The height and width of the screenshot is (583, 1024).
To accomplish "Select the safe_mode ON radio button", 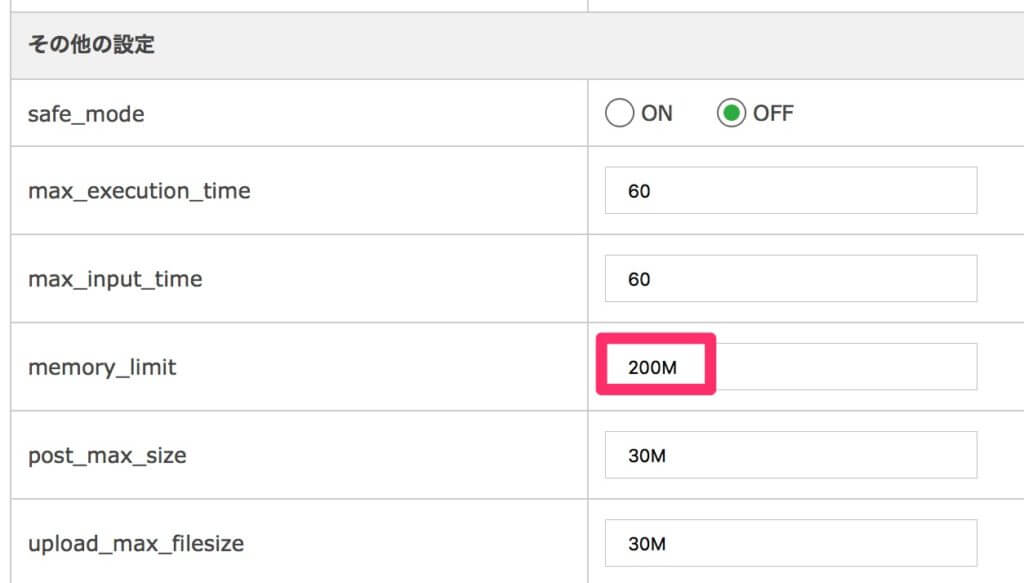I will (619, 113).
